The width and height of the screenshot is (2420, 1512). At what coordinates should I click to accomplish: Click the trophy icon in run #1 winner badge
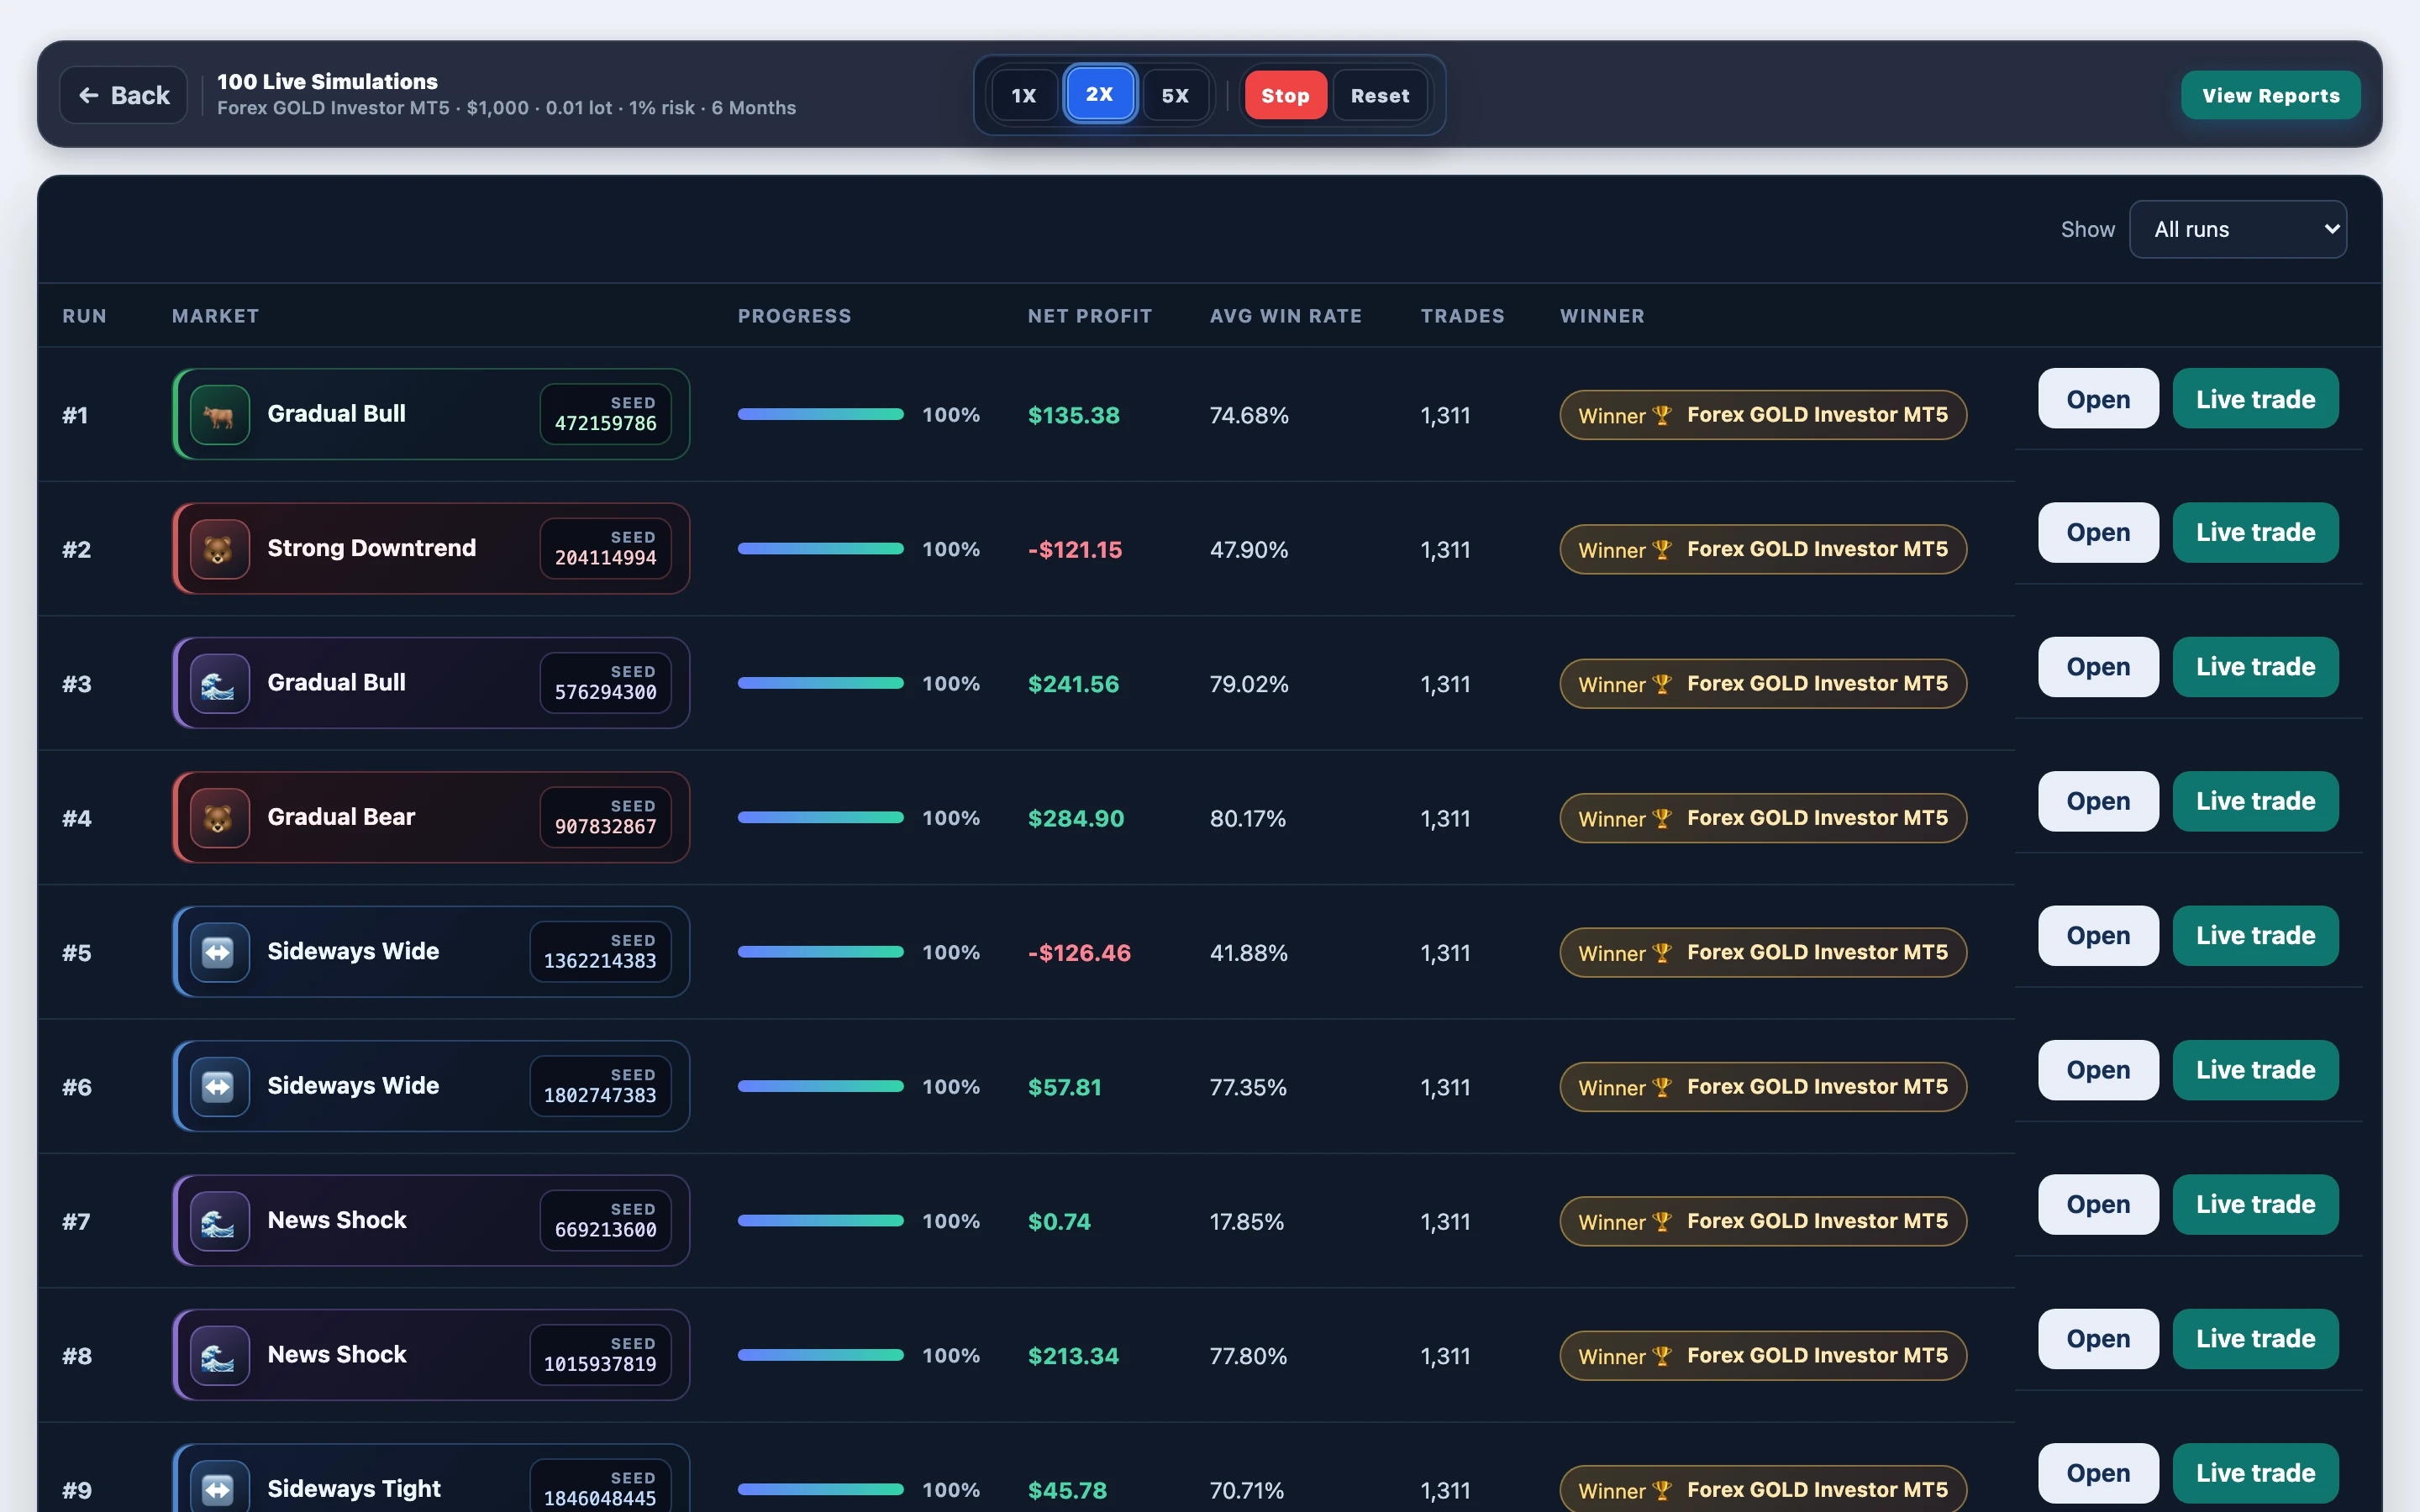(1662, 415)
